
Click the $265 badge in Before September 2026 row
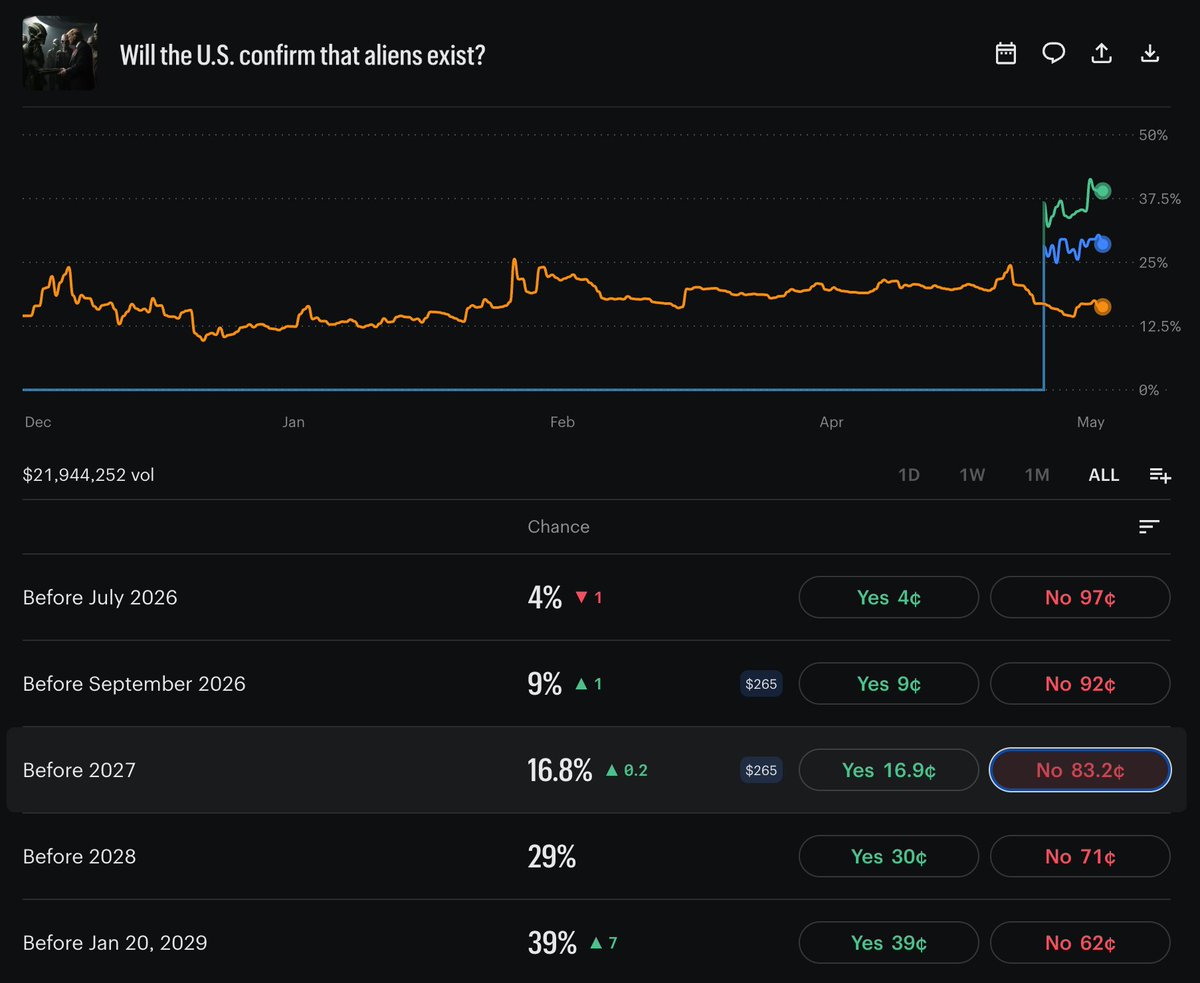tap(760, 684)
